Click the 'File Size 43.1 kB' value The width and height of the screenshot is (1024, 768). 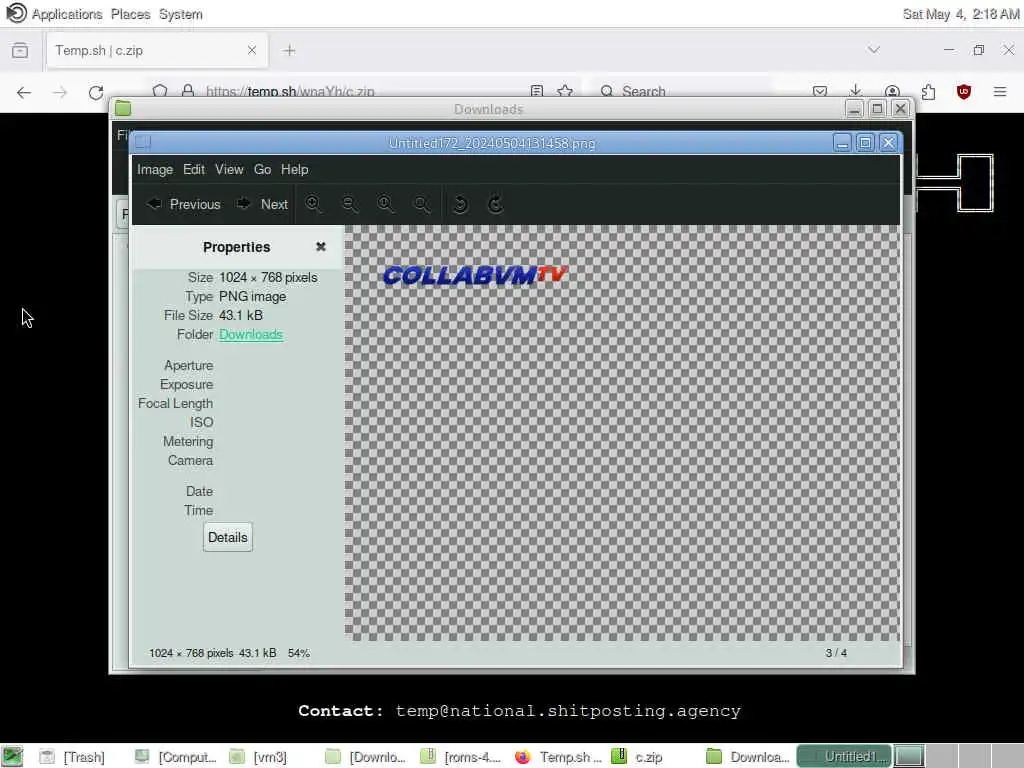(241, 315)
